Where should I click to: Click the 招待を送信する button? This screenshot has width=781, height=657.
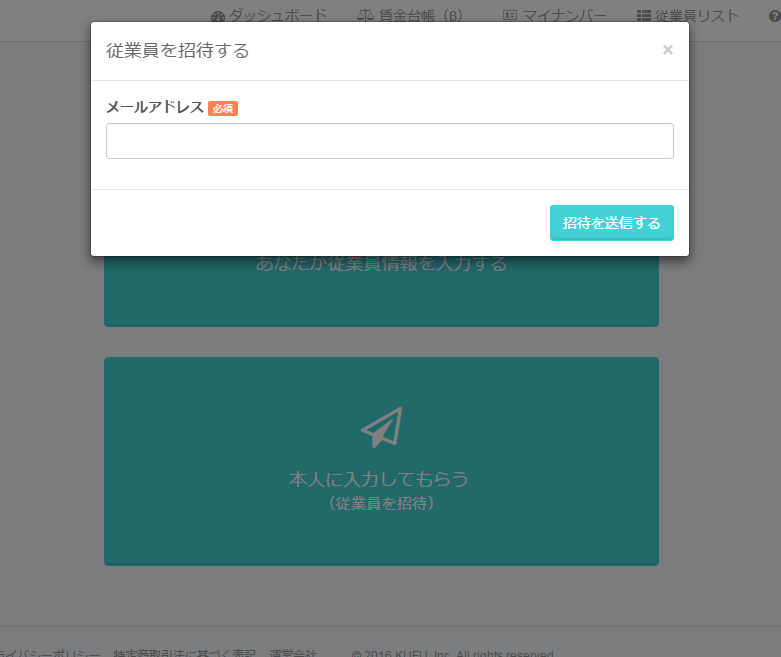(x=612, y=223)
